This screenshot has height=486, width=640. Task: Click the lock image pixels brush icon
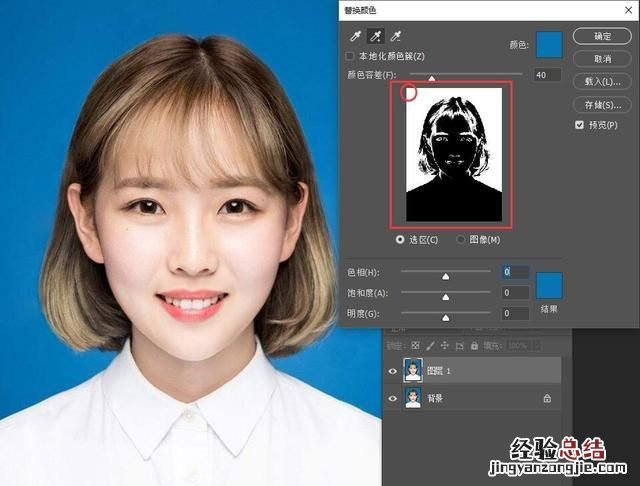(430, 346)
